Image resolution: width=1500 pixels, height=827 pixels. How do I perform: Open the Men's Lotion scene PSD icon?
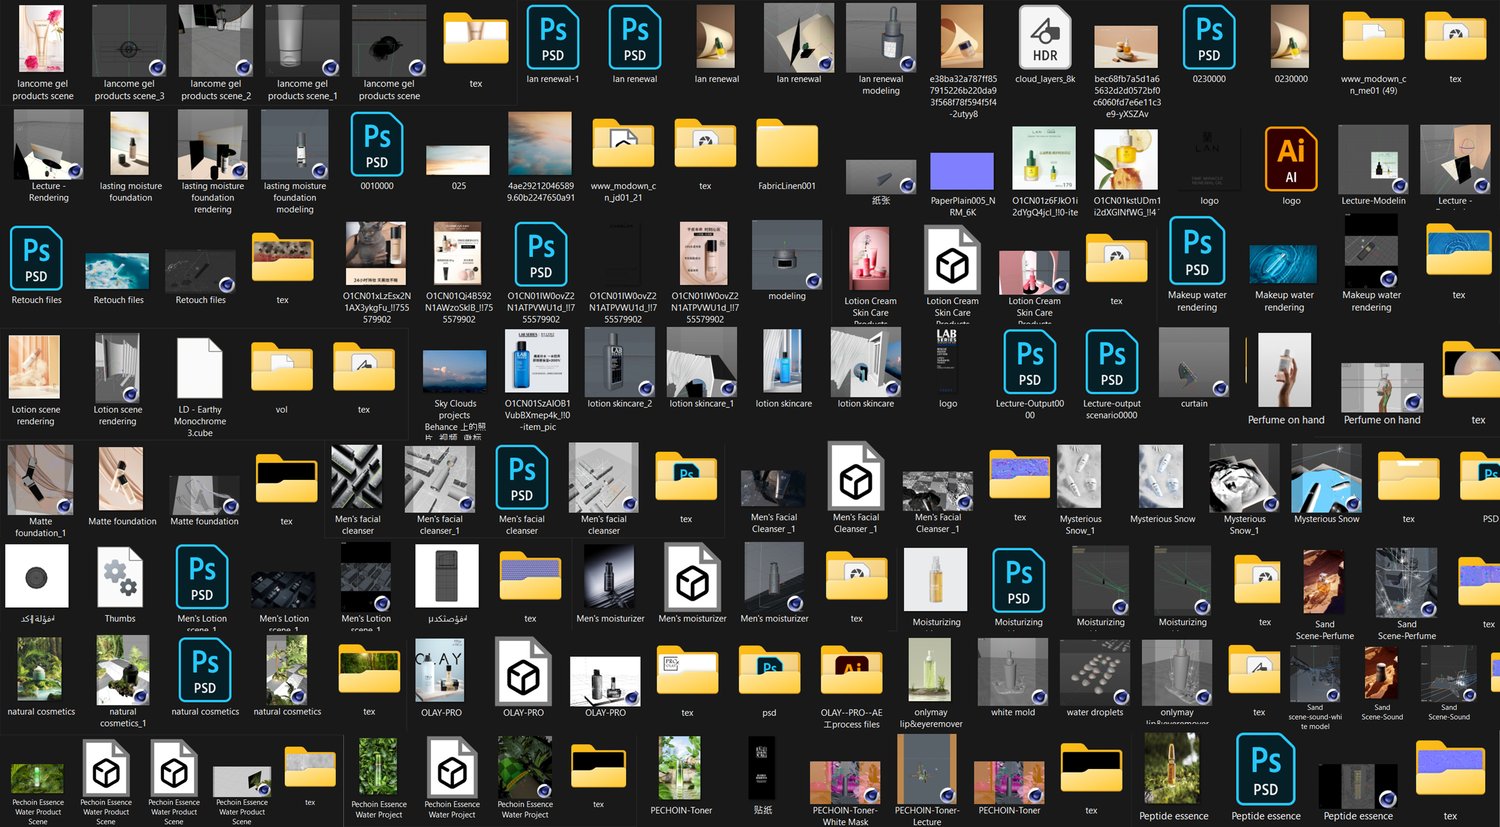click(202, 575)
